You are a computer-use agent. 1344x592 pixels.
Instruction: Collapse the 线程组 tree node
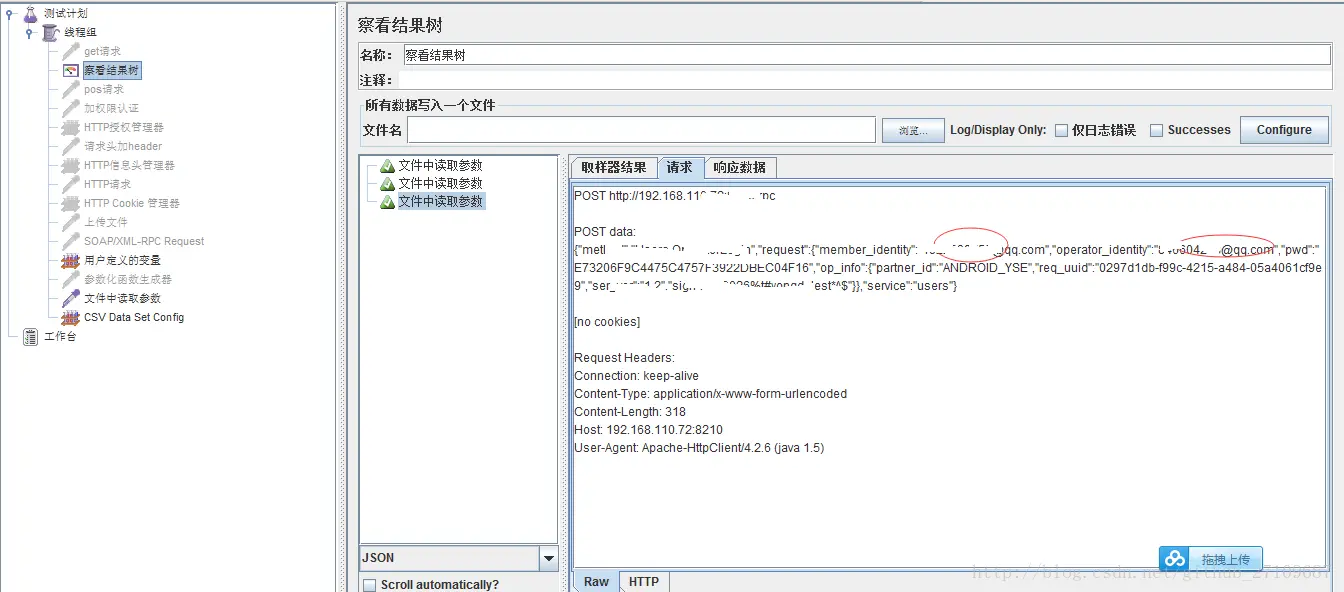30,33
